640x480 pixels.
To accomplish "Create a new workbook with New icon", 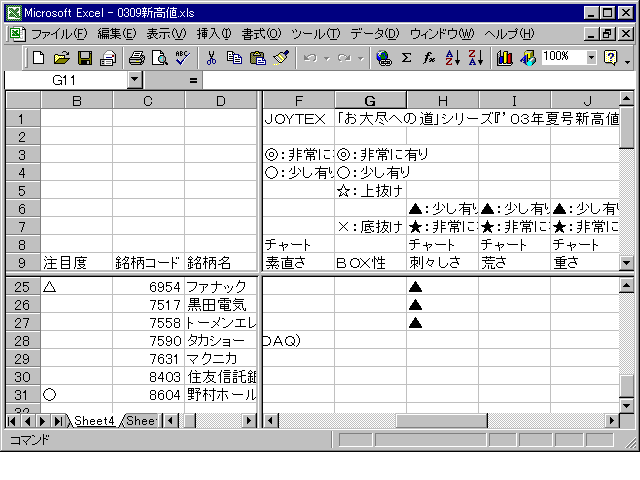I will (38, 58).
